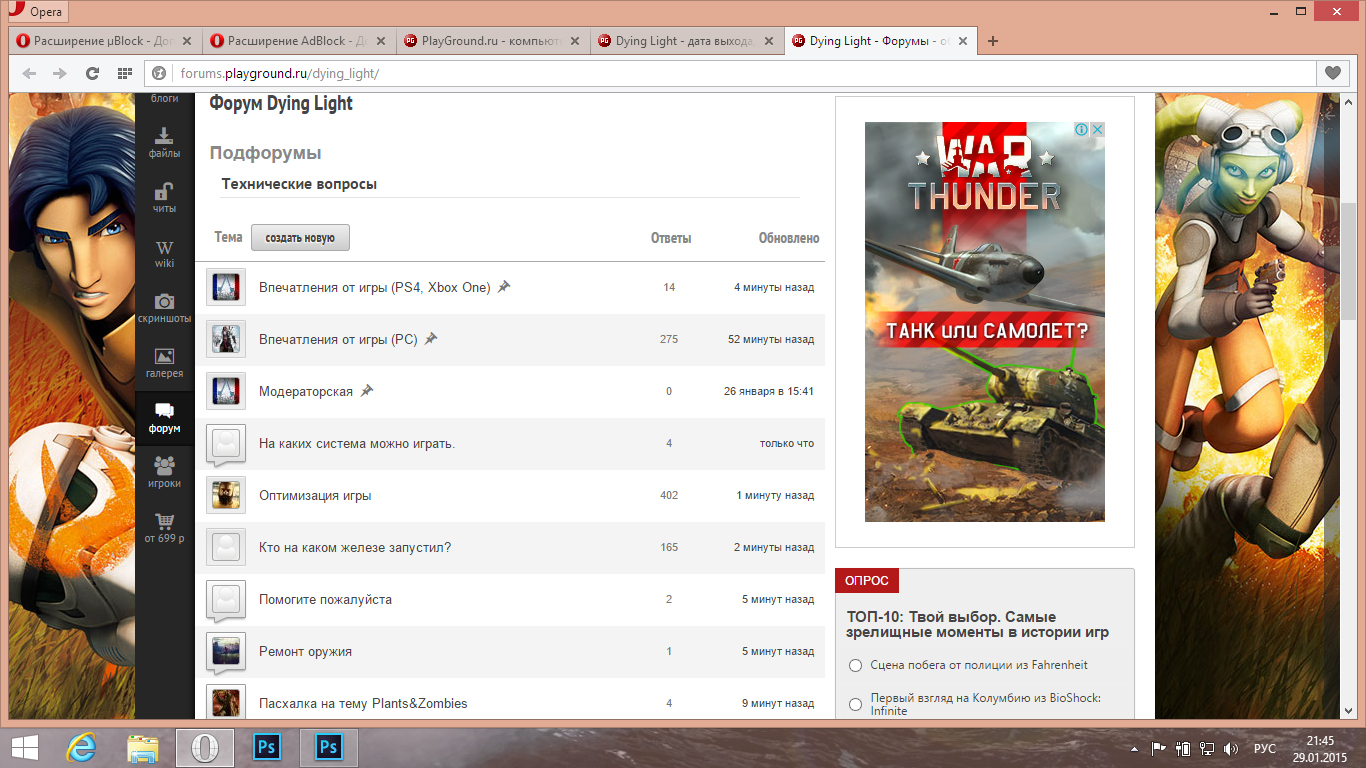Click the 52 минуты назад timestamp
The width and height of the screenshot is (1366, 768).
pyautogui.click(x=771, y=340)
